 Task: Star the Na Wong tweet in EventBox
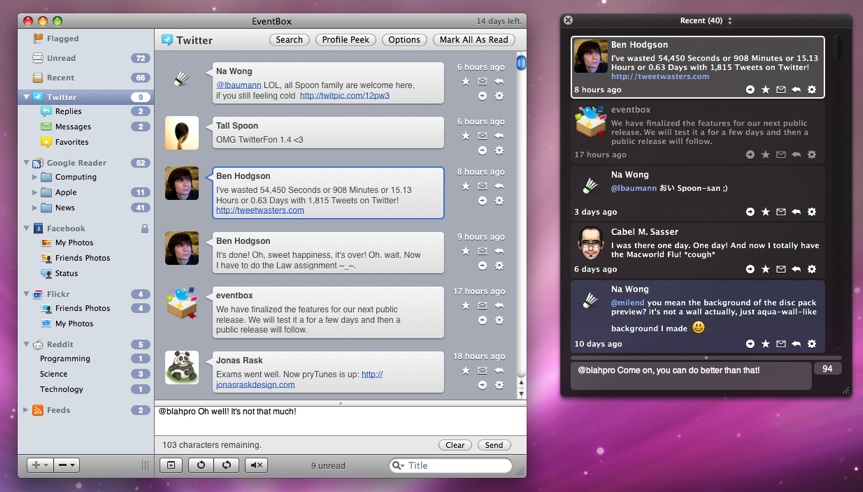point(466,81)
